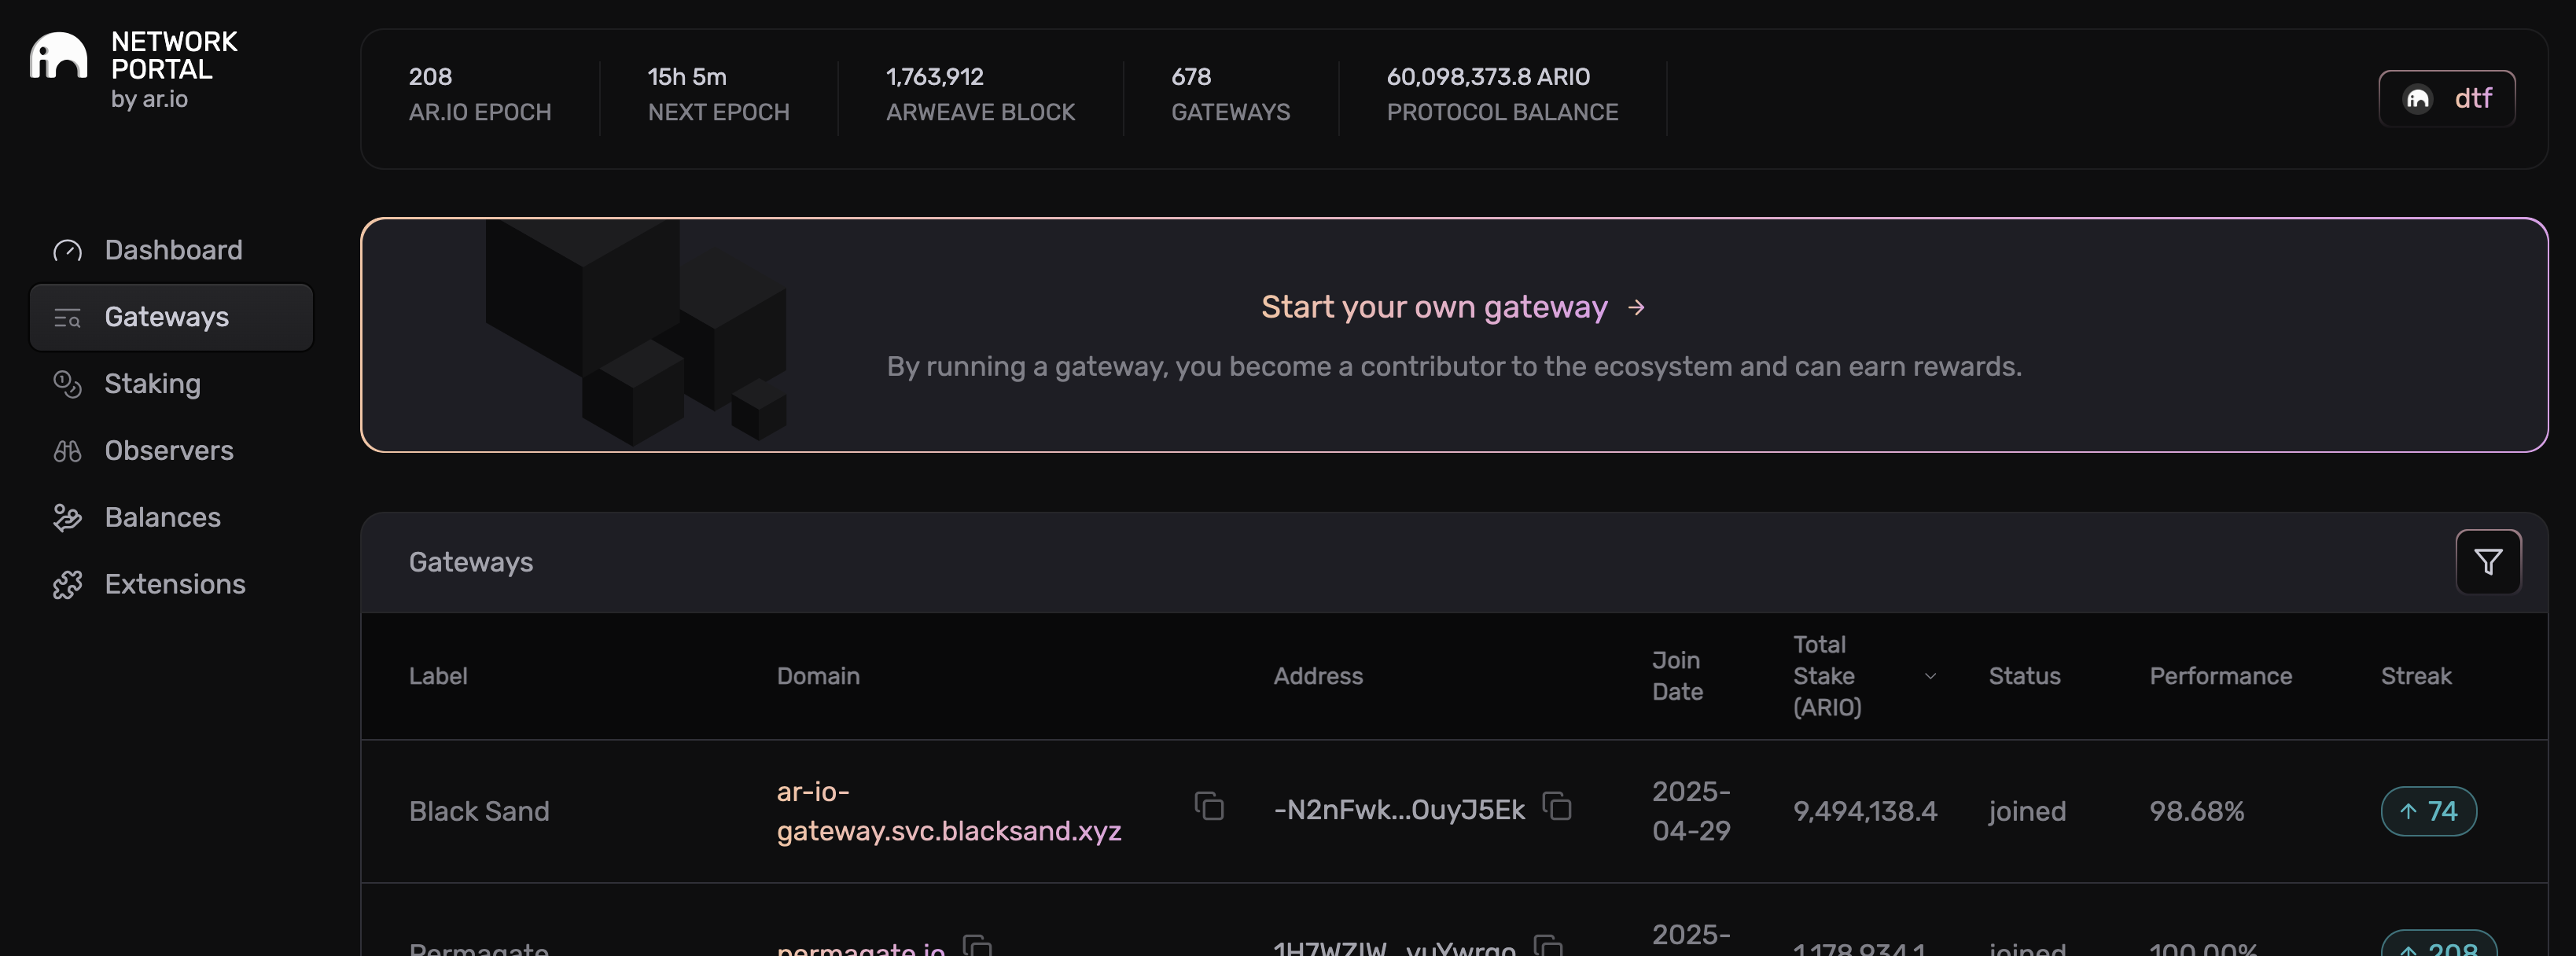Toggle sort arrow on Total Stake column
2576x956 pixels.
[x=1930, y=676]
